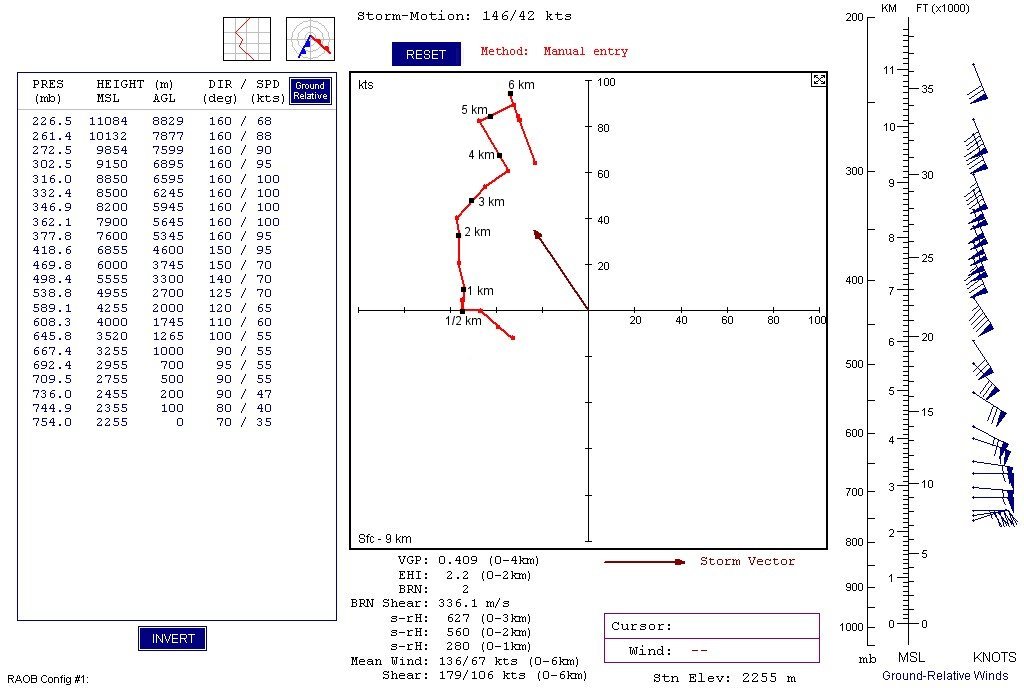Click the RESET button

426,54
